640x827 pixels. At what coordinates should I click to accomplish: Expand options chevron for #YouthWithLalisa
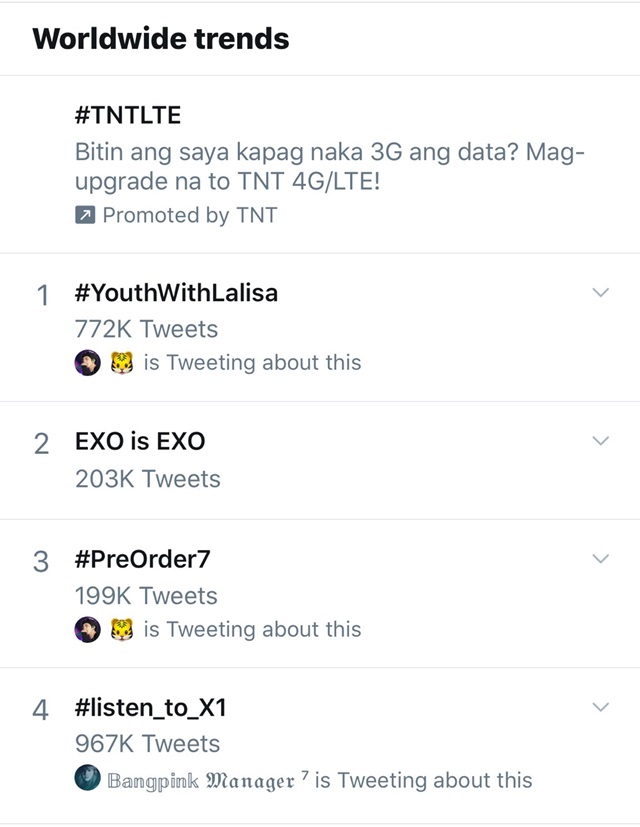601,292
